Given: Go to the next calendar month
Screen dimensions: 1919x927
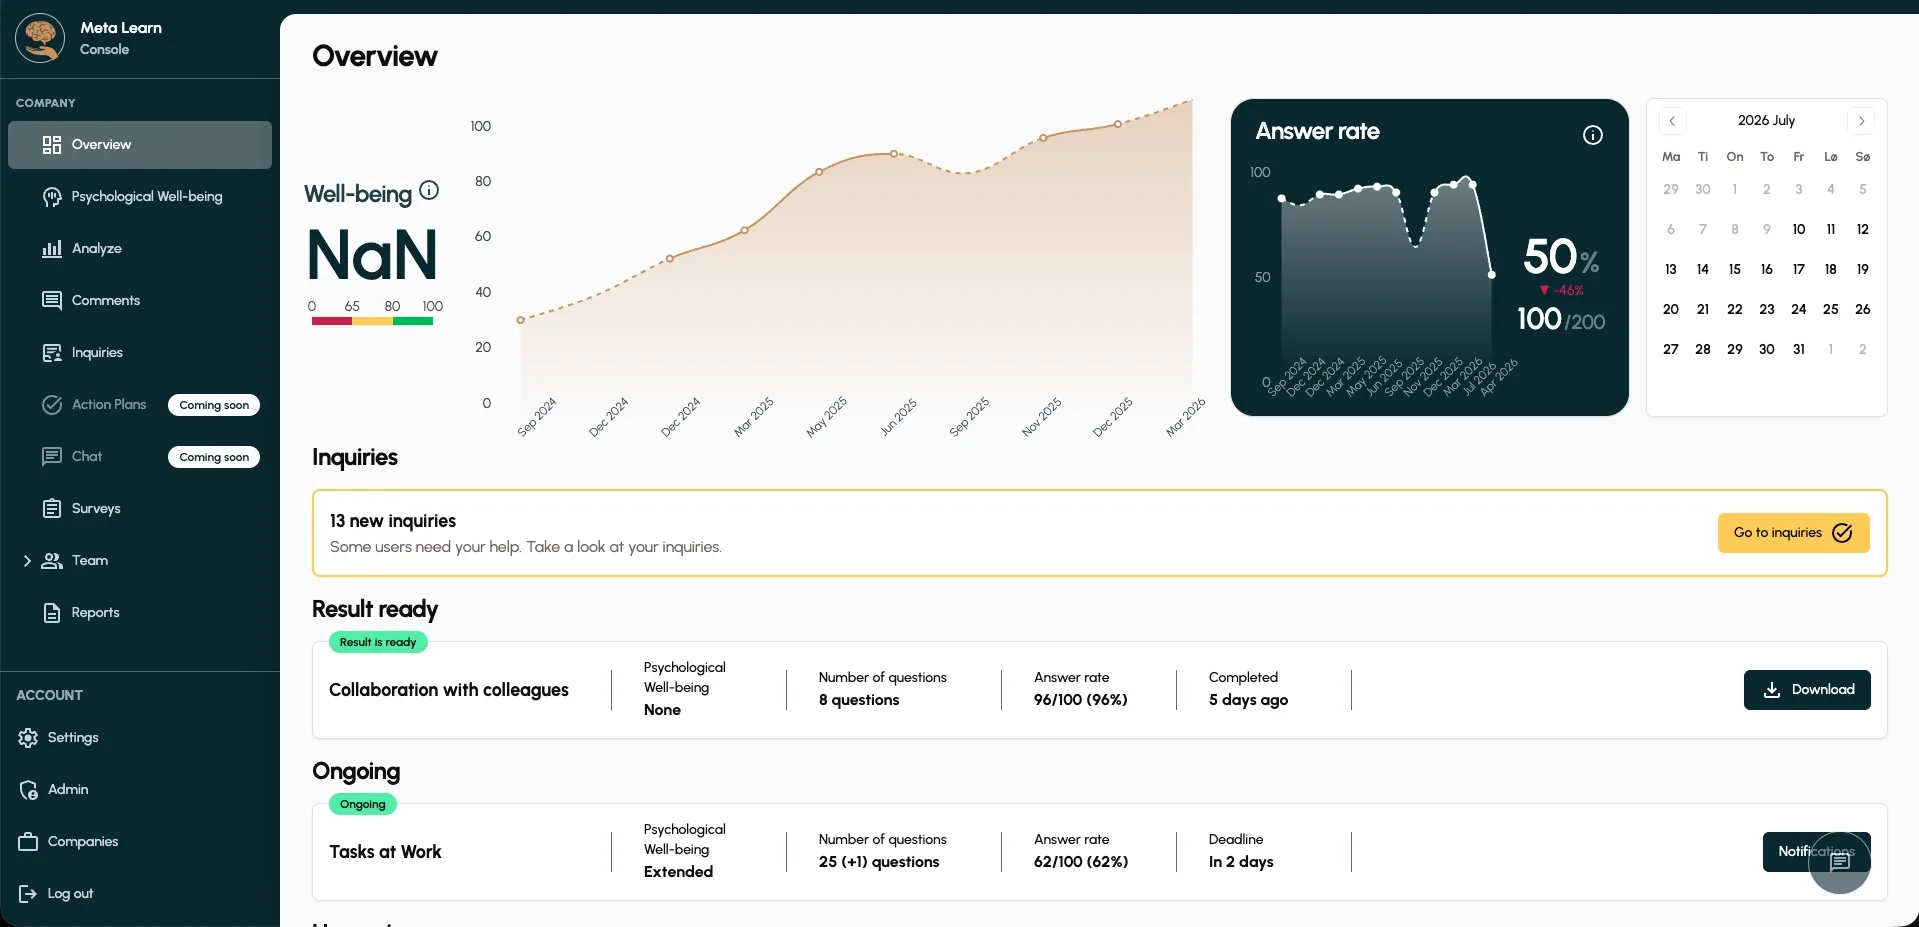Looking at the screenshot, I should click(x=1861, y=121).
